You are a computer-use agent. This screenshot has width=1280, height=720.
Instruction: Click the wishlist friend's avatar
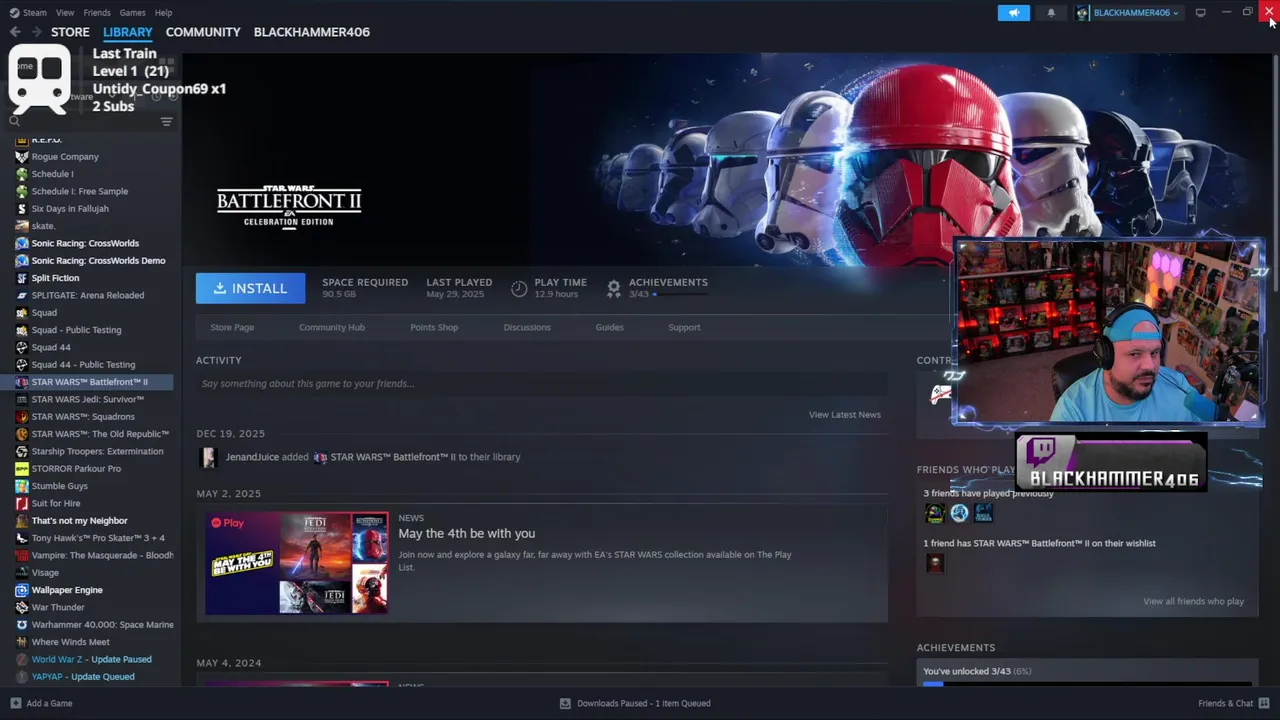tap(935, 563)
